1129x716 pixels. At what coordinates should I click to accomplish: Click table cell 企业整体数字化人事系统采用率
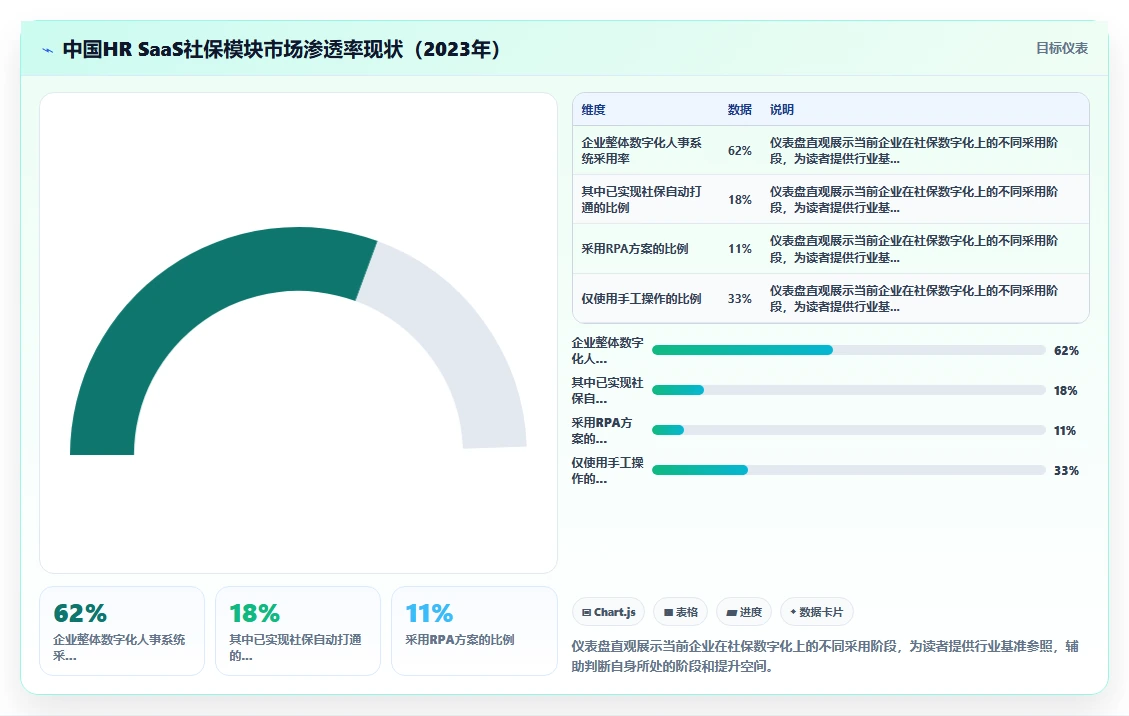[642, 151]
